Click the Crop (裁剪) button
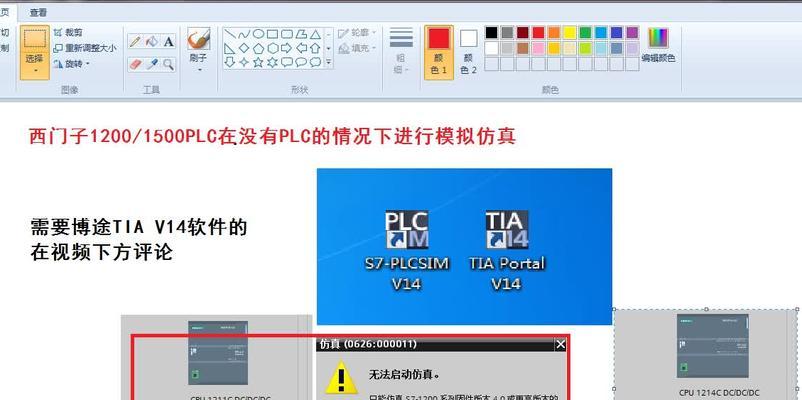 click(68, 33)
